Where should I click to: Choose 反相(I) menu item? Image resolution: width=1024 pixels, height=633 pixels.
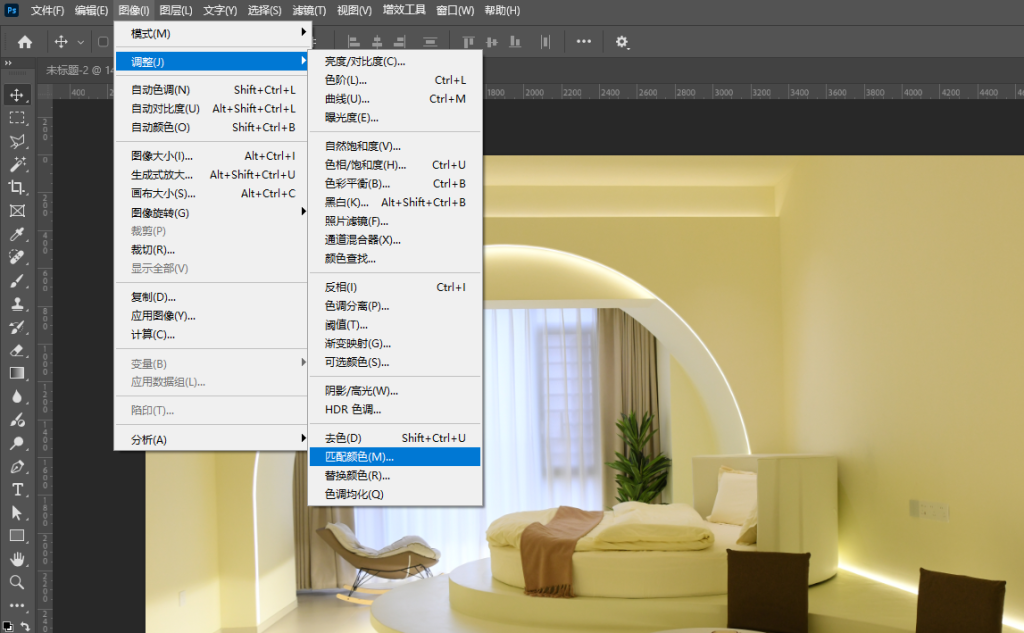click(395, 287)
